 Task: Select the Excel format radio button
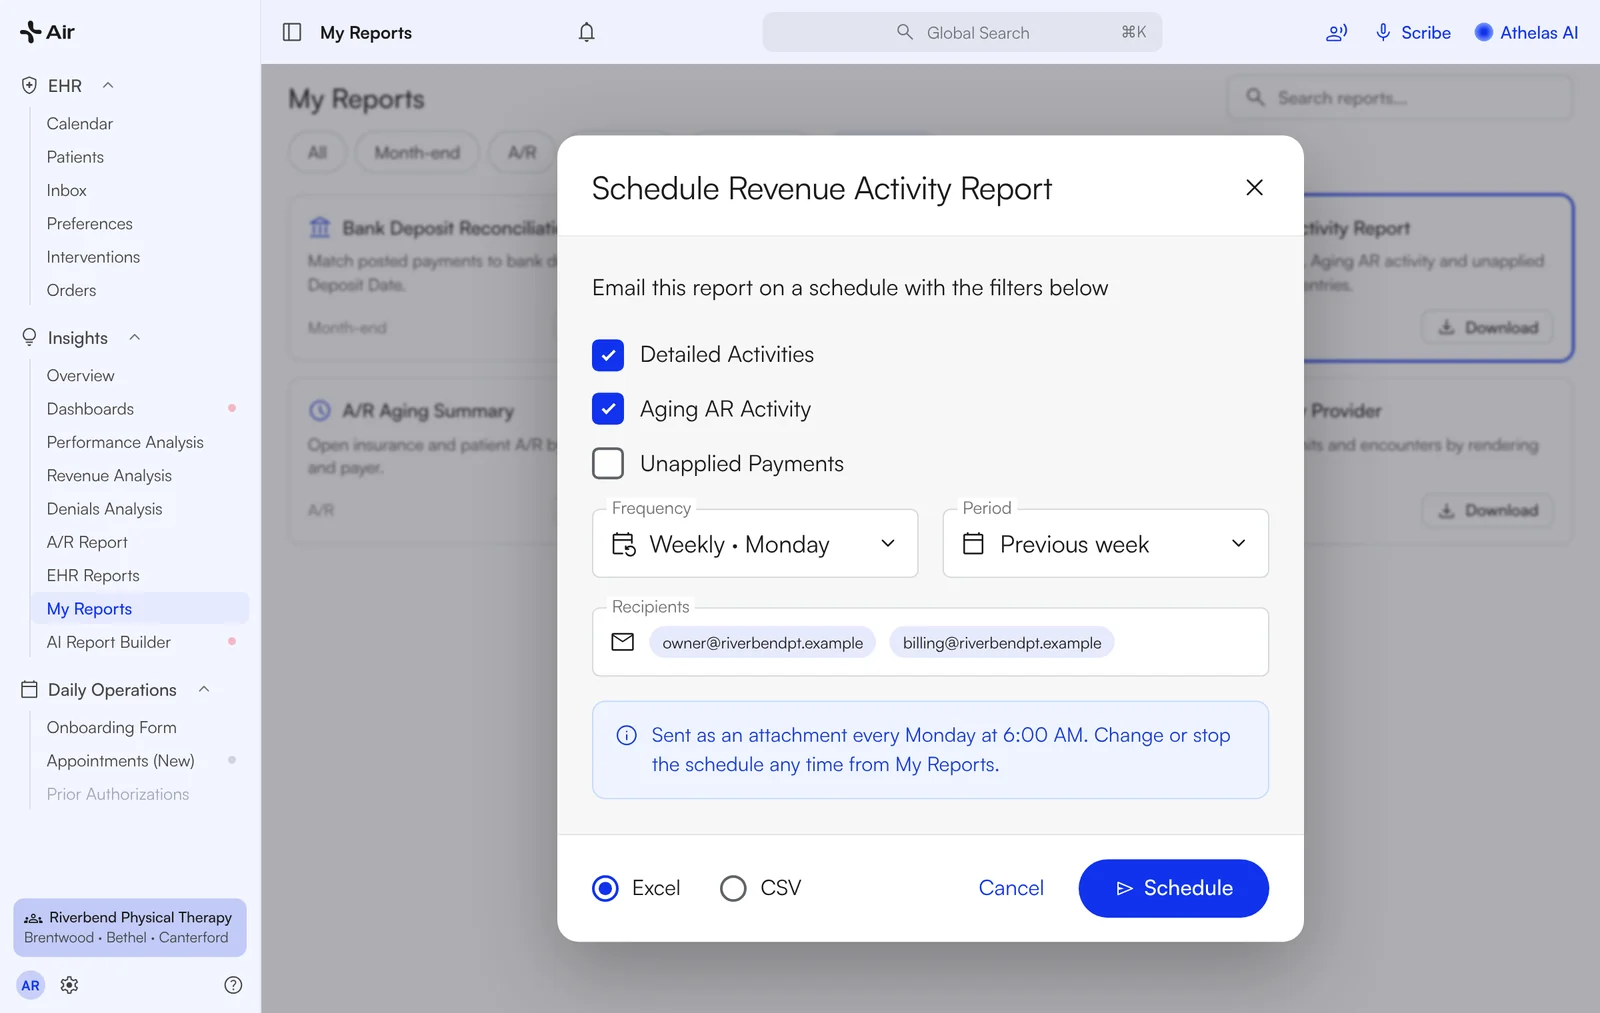tap(606, 888)
